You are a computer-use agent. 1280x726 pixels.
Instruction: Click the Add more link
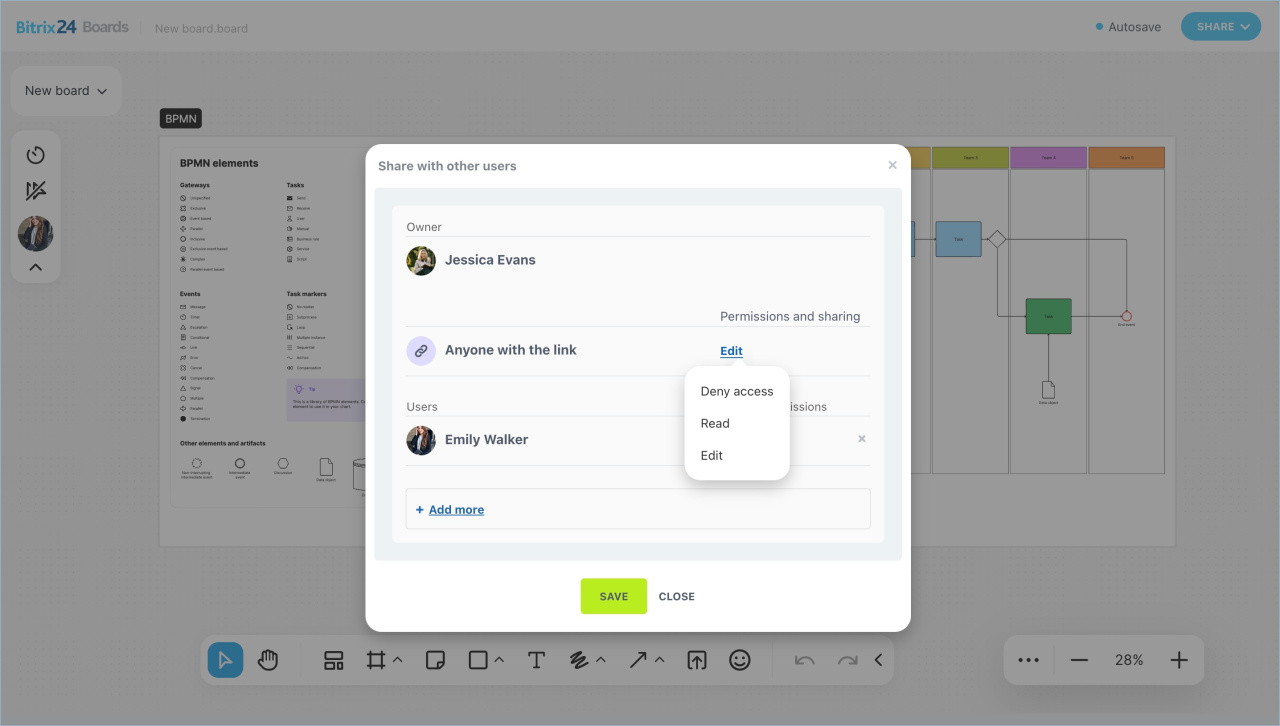[456, 510]
